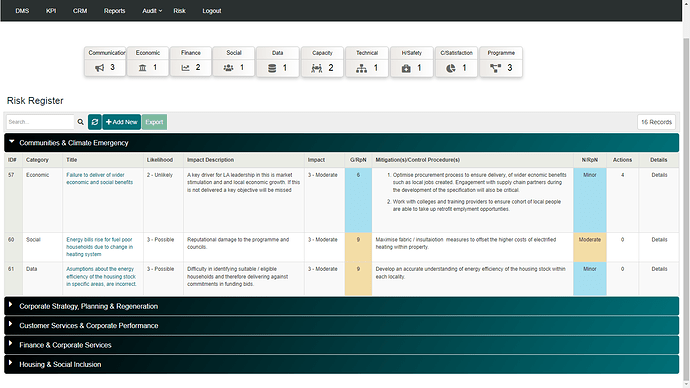Open the DMS menu item
This screenshot has width=690, height=388.
coord(22,11)
